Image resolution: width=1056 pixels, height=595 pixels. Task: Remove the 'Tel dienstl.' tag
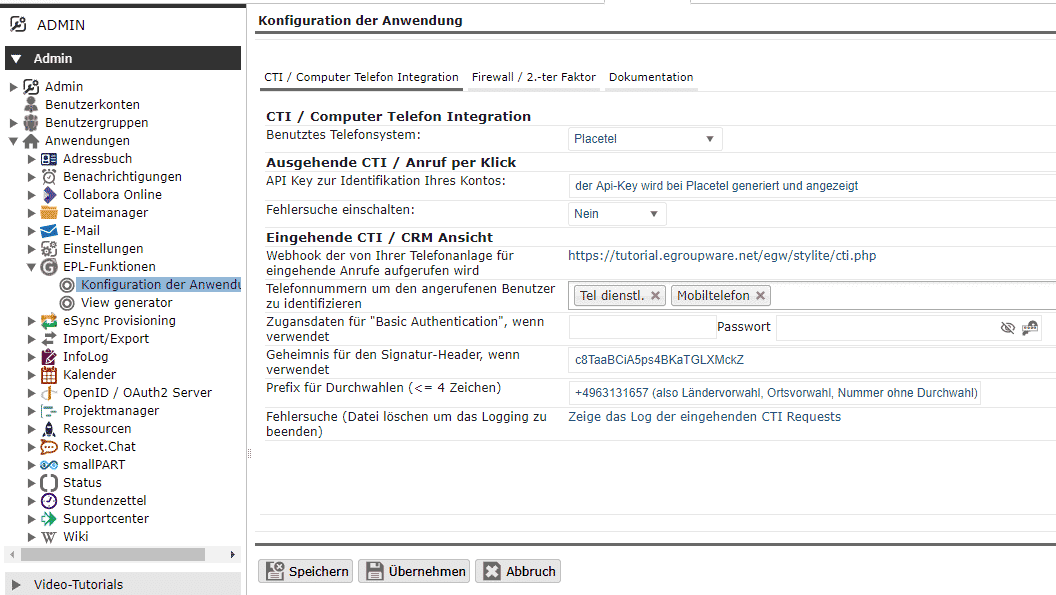pos(655,295)
